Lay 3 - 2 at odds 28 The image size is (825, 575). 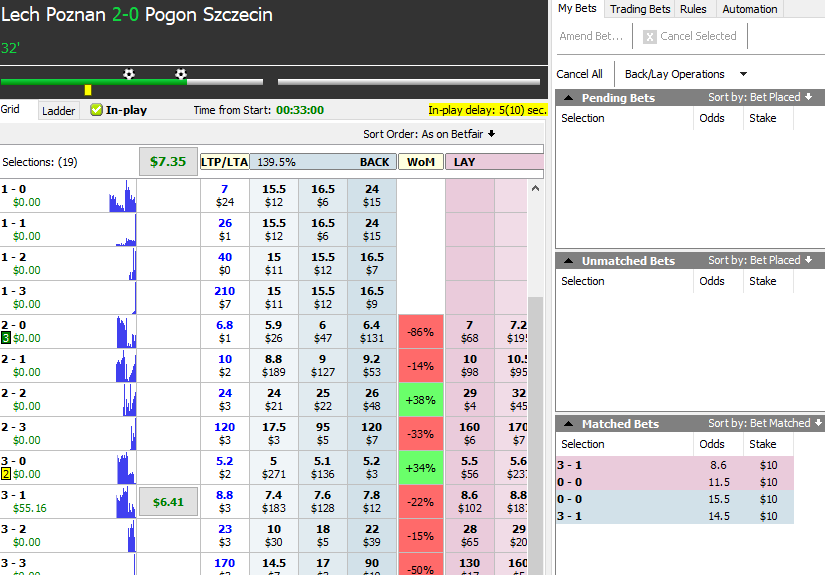click(470, 536)
